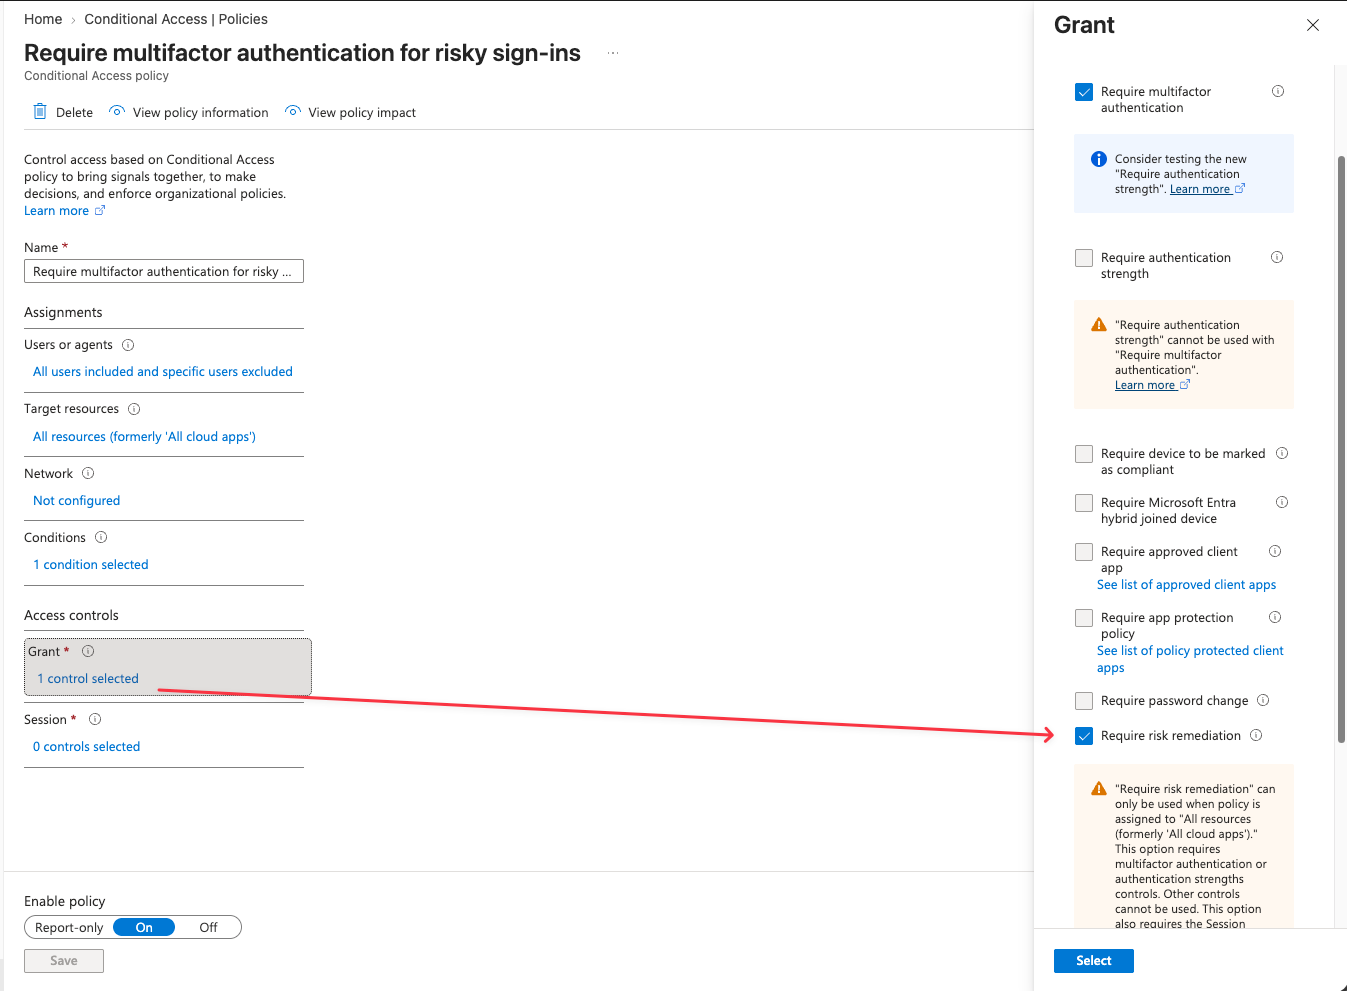Click info icon for Require authentication strength
Viewport: 1347px width, 991px height.
pyautogui.click(x=1277, y=257)
